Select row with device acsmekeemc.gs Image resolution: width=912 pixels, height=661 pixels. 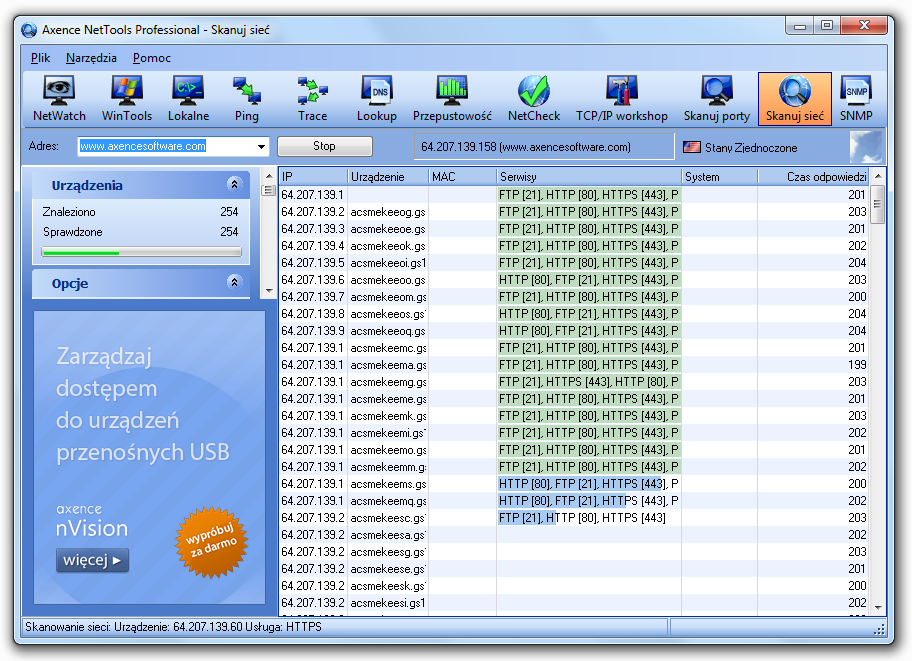click(x=575, y=347)
